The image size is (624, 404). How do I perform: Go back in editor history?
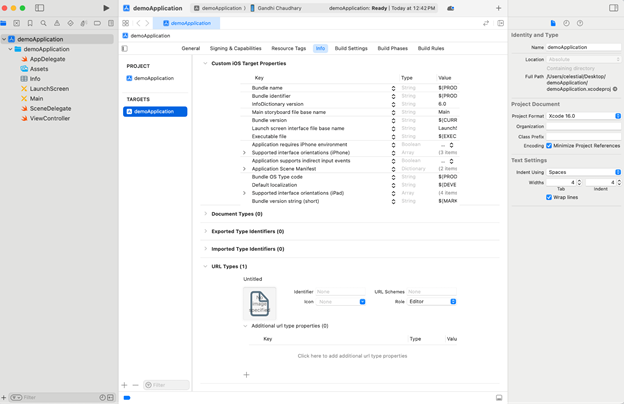click(138, 23)
